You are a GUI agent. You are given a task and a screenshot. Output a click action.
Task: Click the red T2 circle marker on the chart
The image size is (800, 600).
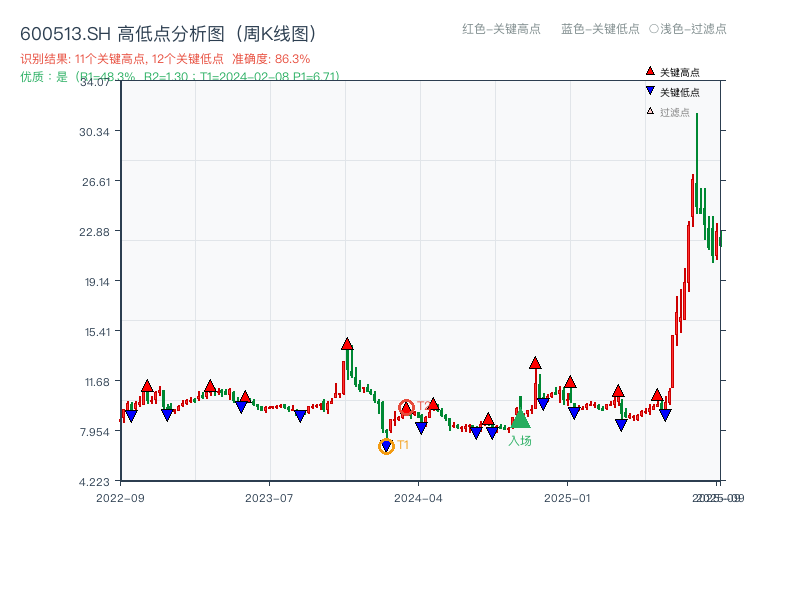tap(405, 406)
